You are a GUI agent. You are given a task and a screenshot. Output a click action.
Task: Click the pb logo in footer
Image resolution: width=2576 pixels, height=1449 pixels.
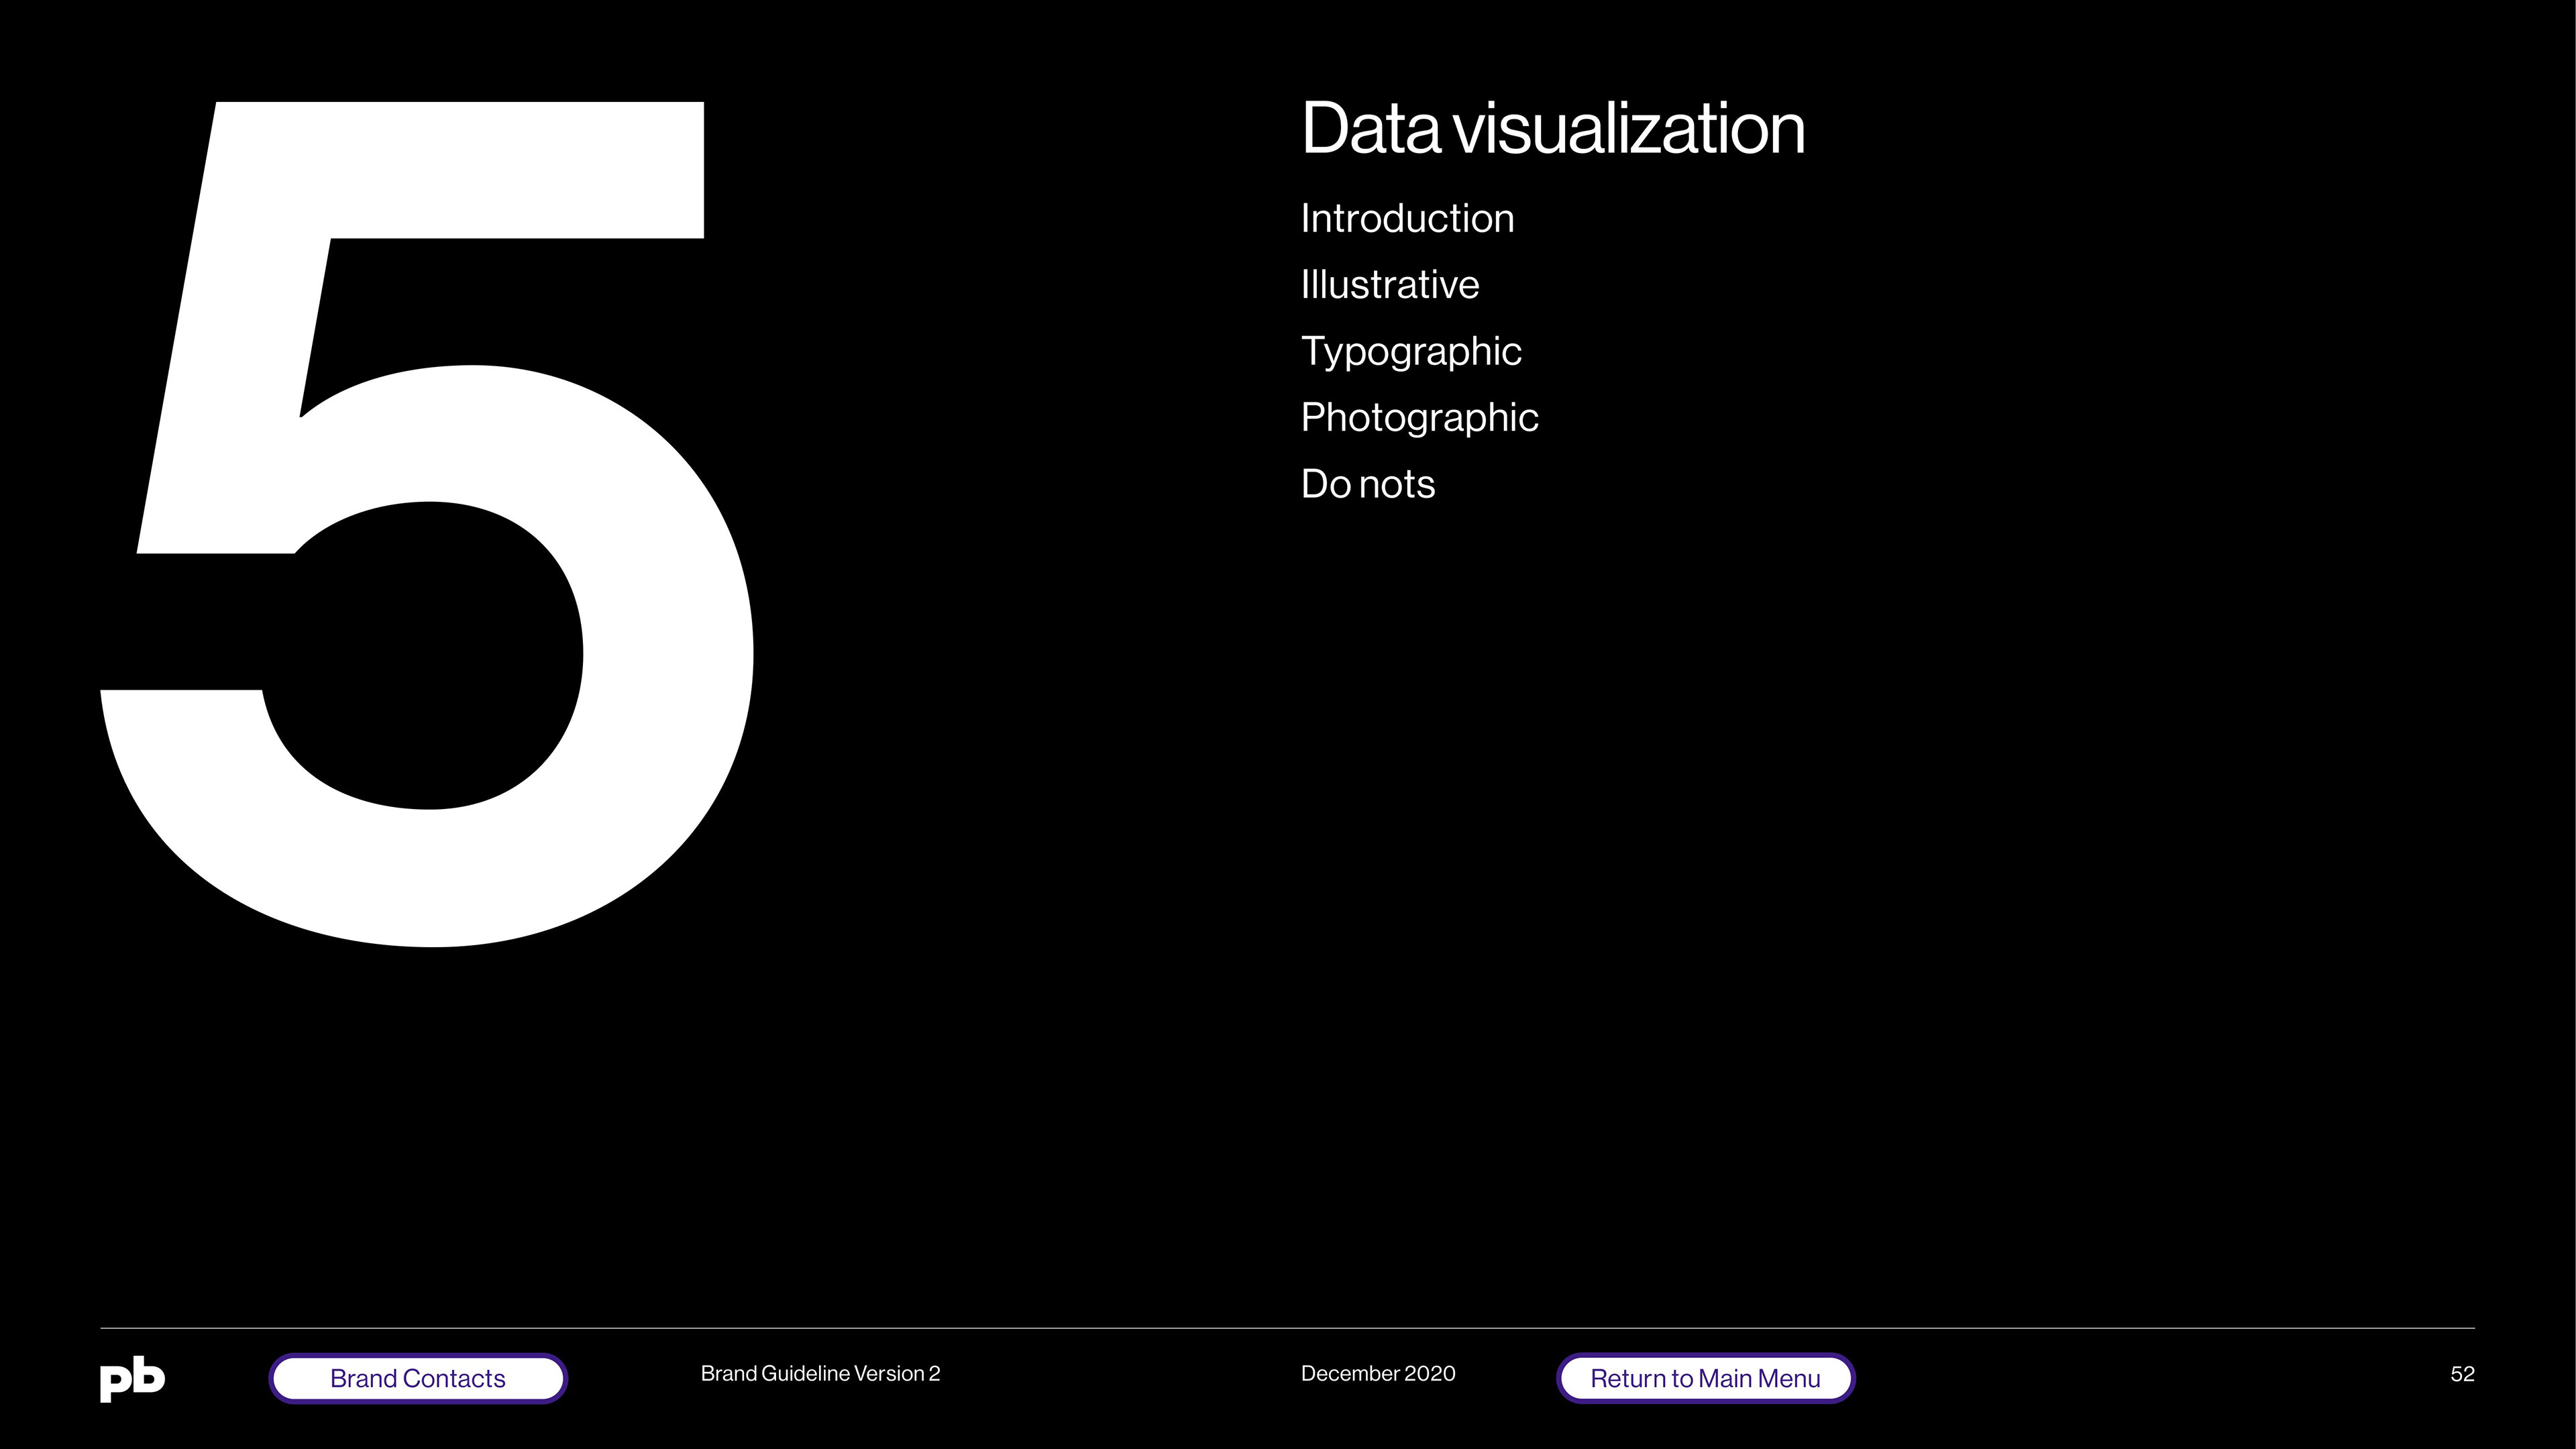132,1379
